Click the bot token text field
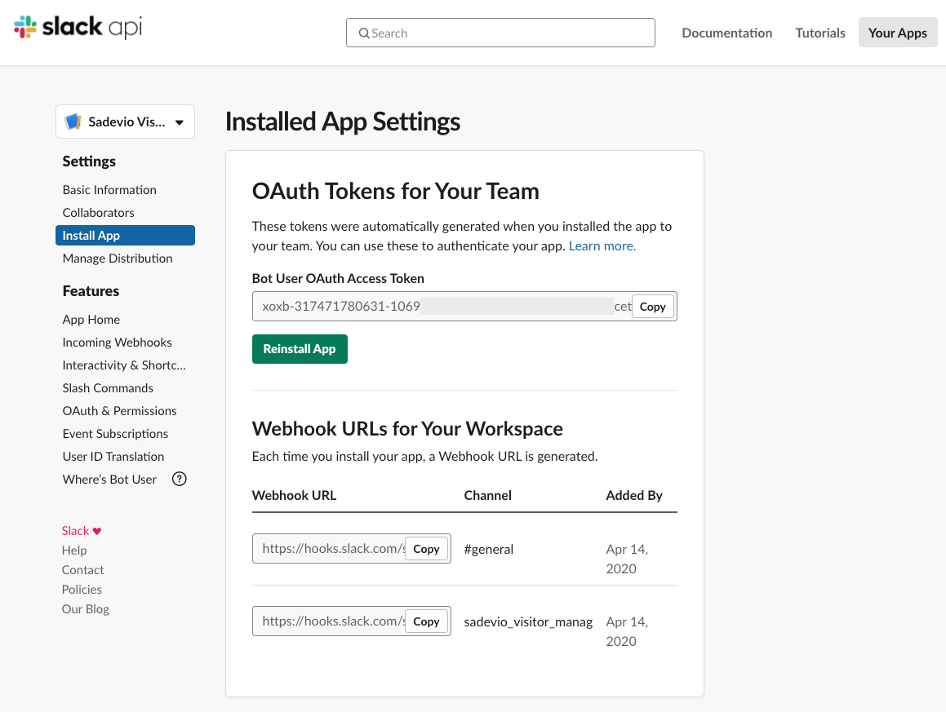Screen dimensions: 946x712 pos(442,307)
